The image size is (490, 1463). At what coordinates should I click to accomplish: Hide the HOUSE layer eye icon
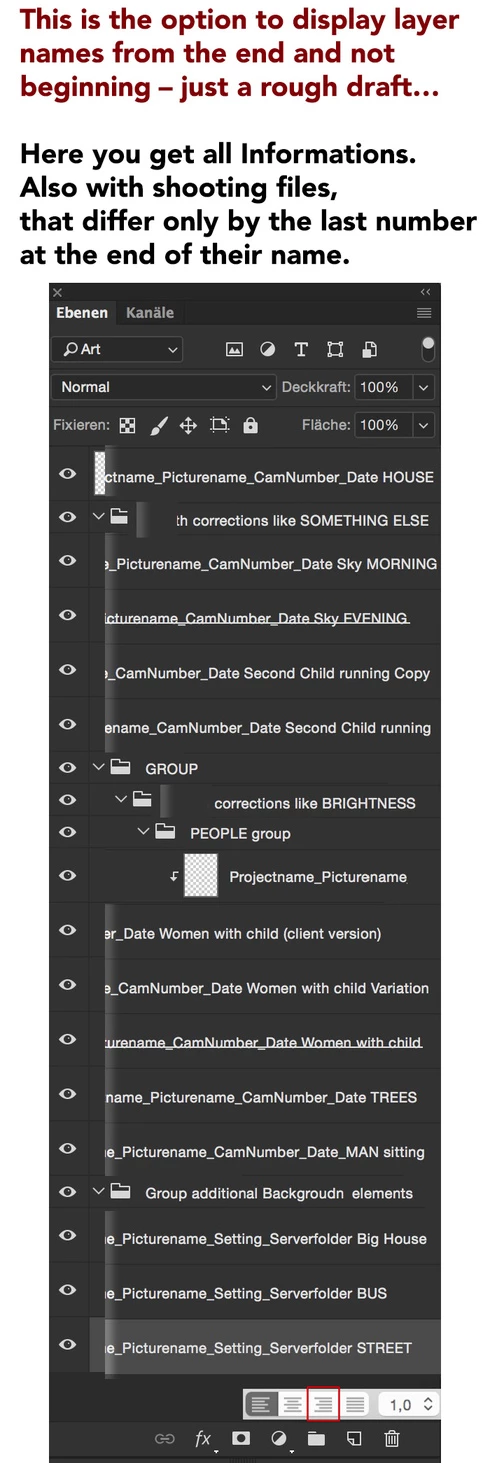[68, 474]
